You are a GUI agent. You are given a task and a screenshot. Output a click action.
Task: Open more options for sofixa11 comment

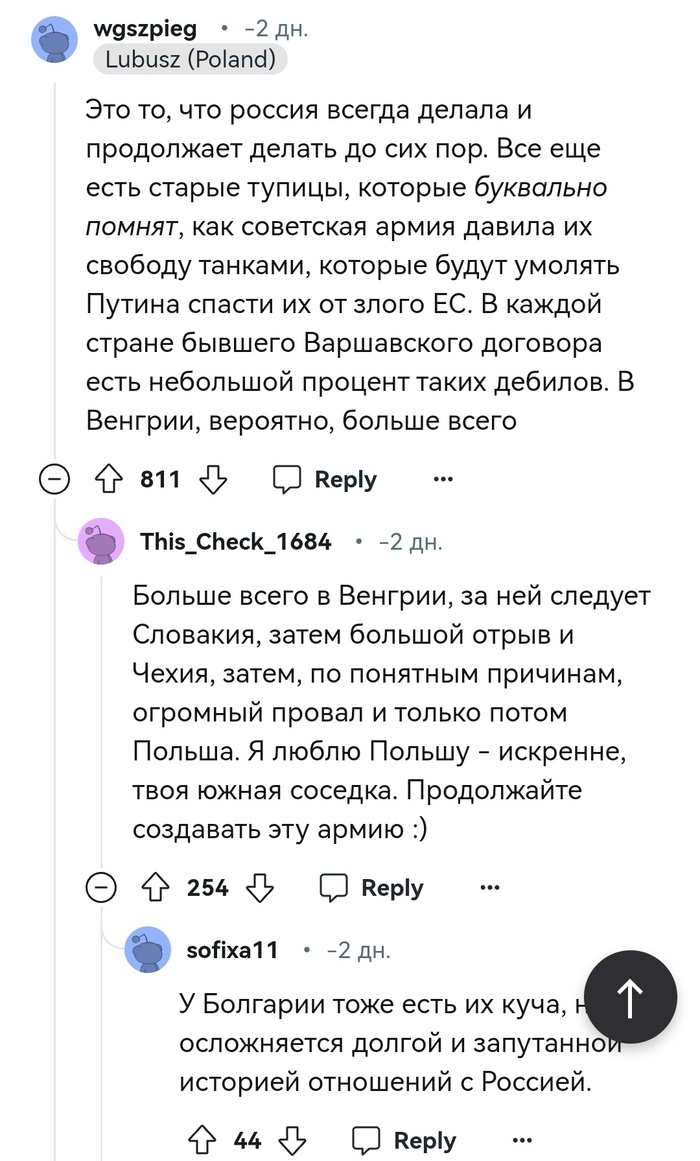point(522,1141)
